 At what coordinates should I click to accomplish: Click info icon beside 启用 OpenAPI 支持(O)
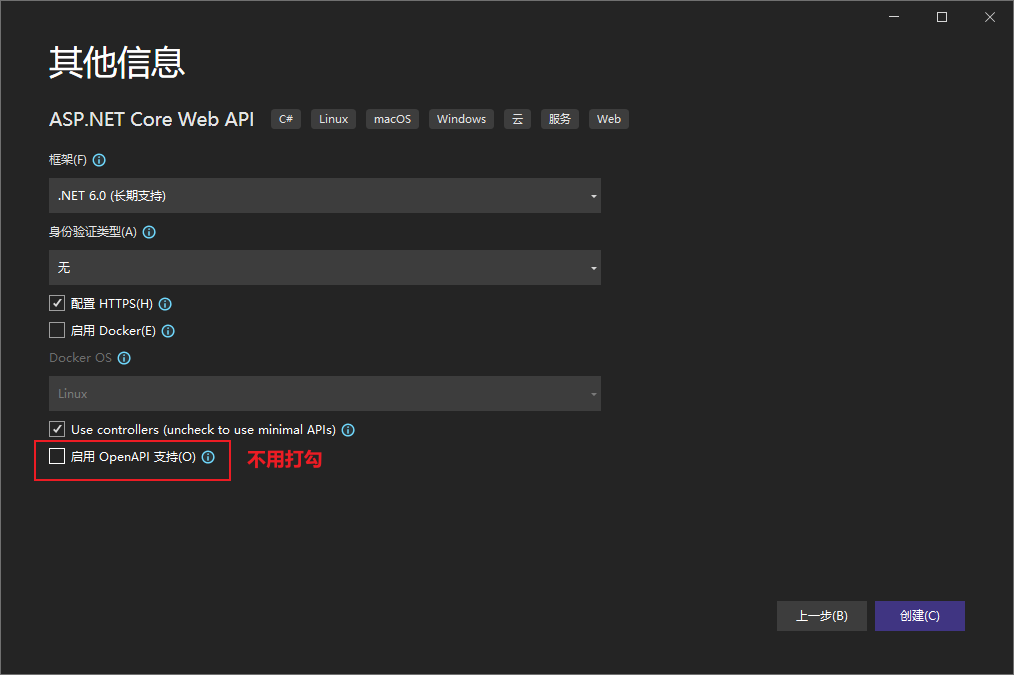pos(208,457)
